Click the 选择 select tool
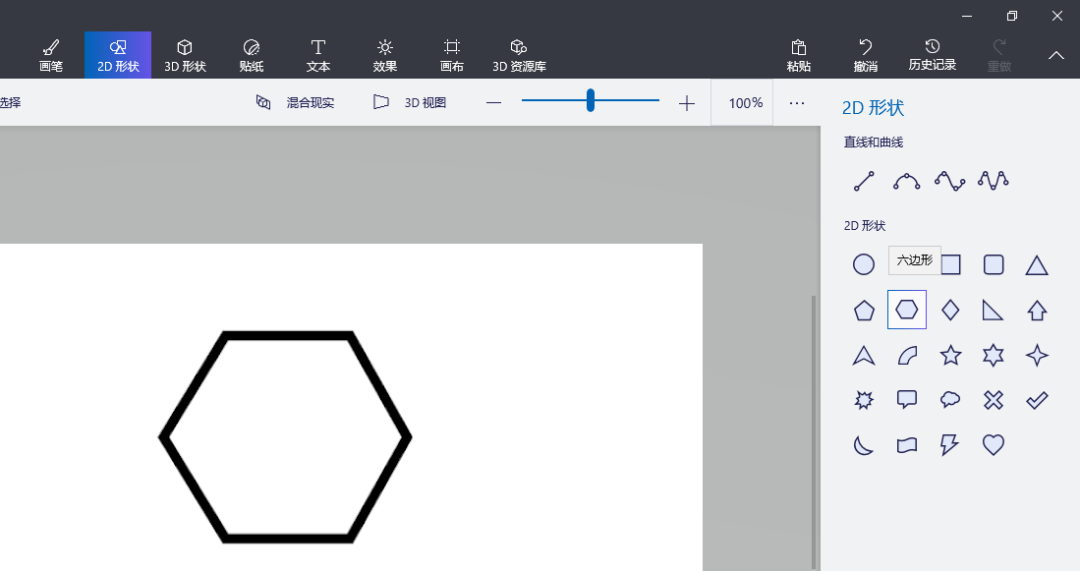This screenshot has width=1080, height=571. pos(10,103)
